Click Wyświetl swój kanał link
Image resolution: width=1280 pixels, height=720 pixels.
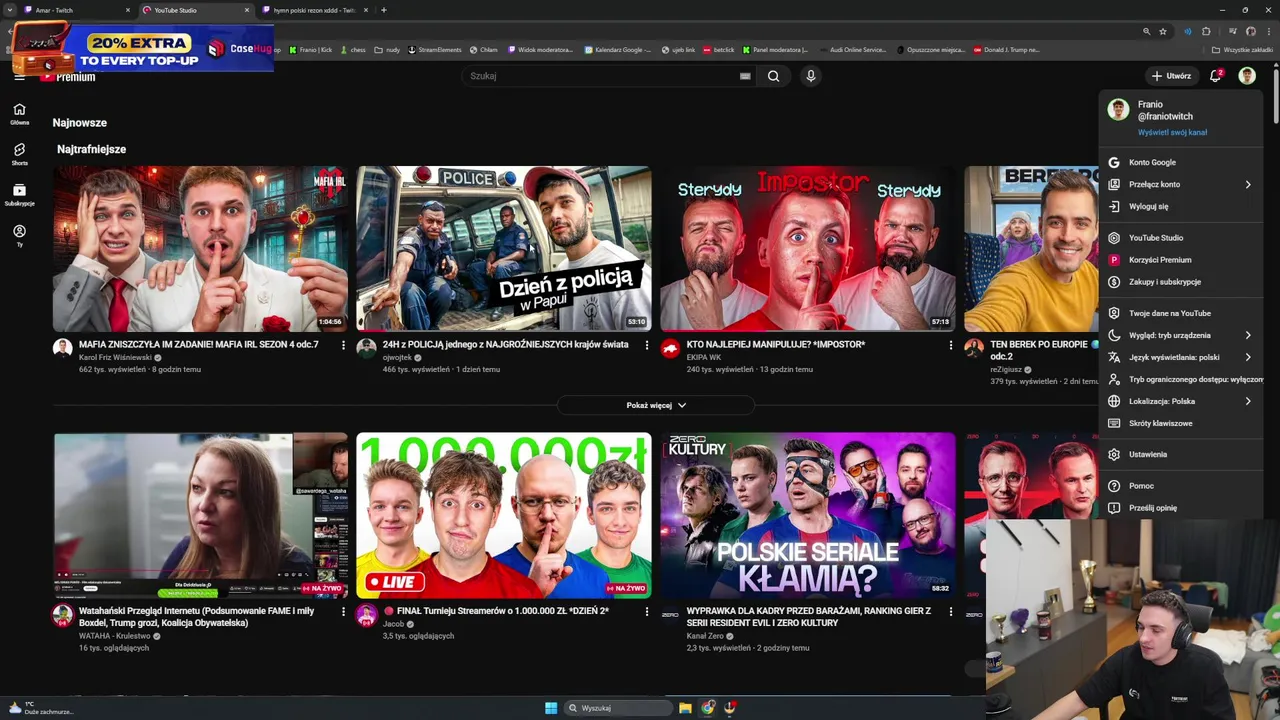pyautogui.click(x=1172, y=132)
